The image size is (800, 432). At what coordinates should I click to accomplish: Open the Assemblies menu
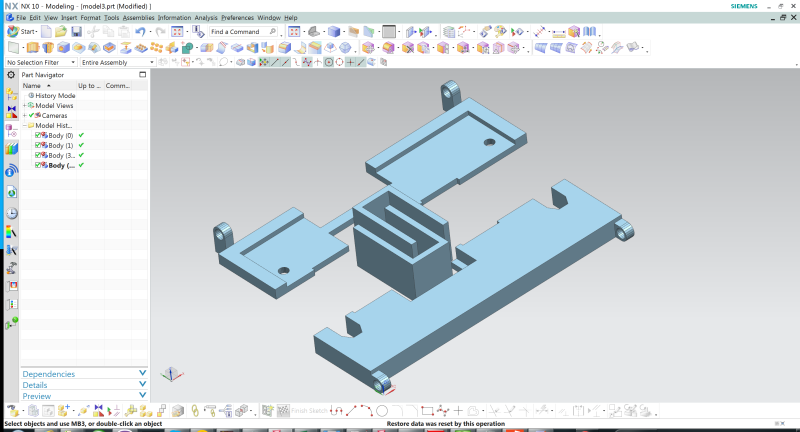138,17
